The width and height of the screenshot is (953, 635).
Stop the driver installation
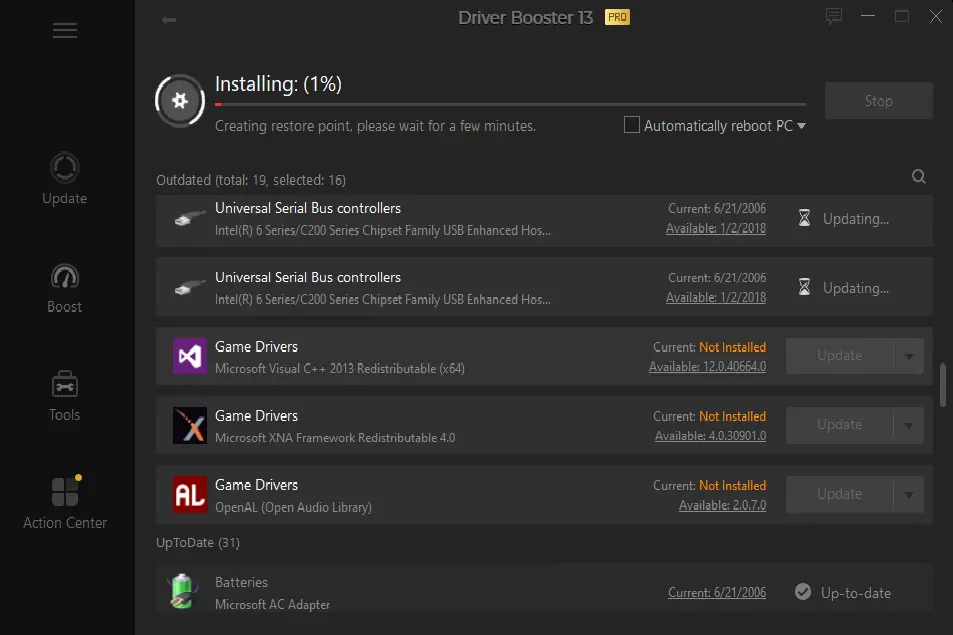(878, 101)
